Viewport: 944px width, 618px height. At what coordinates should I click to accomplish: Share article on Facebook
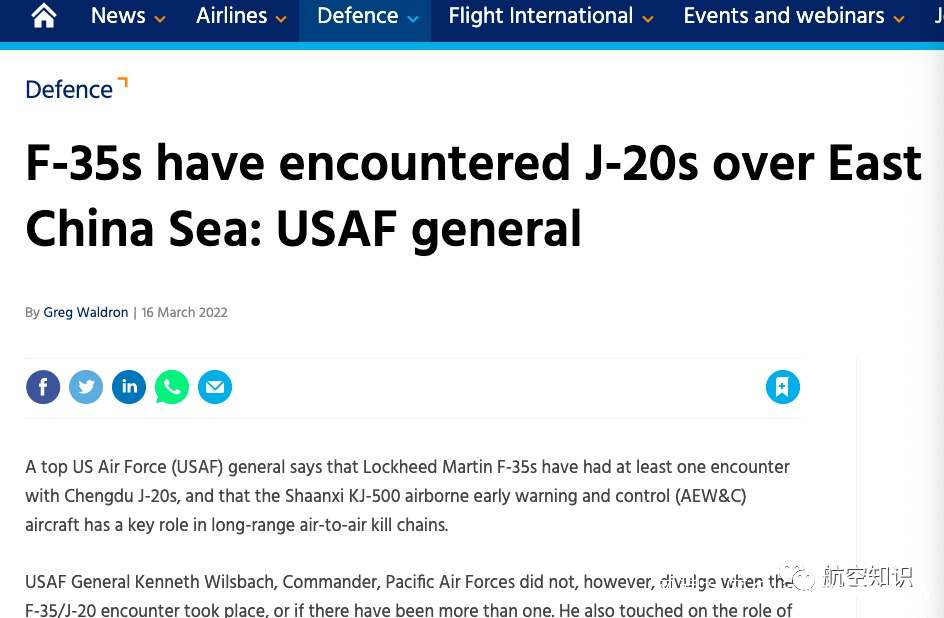(x=43, y=387)
